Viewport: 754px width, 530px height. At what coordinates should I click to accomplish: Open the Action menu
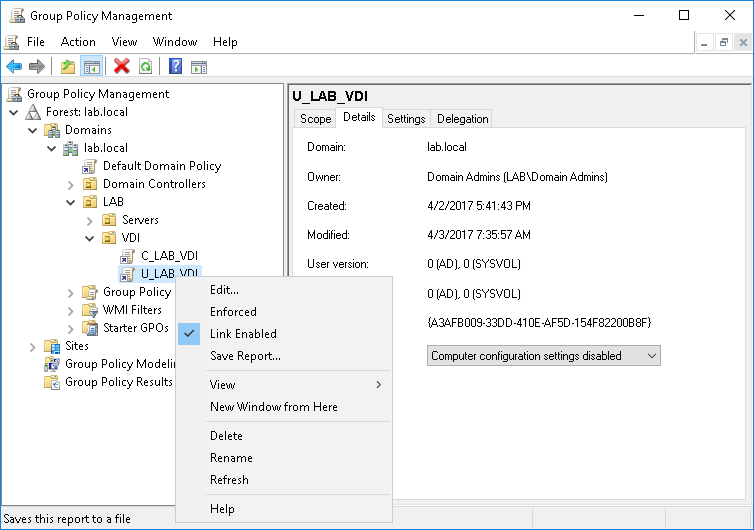point(78,42)
